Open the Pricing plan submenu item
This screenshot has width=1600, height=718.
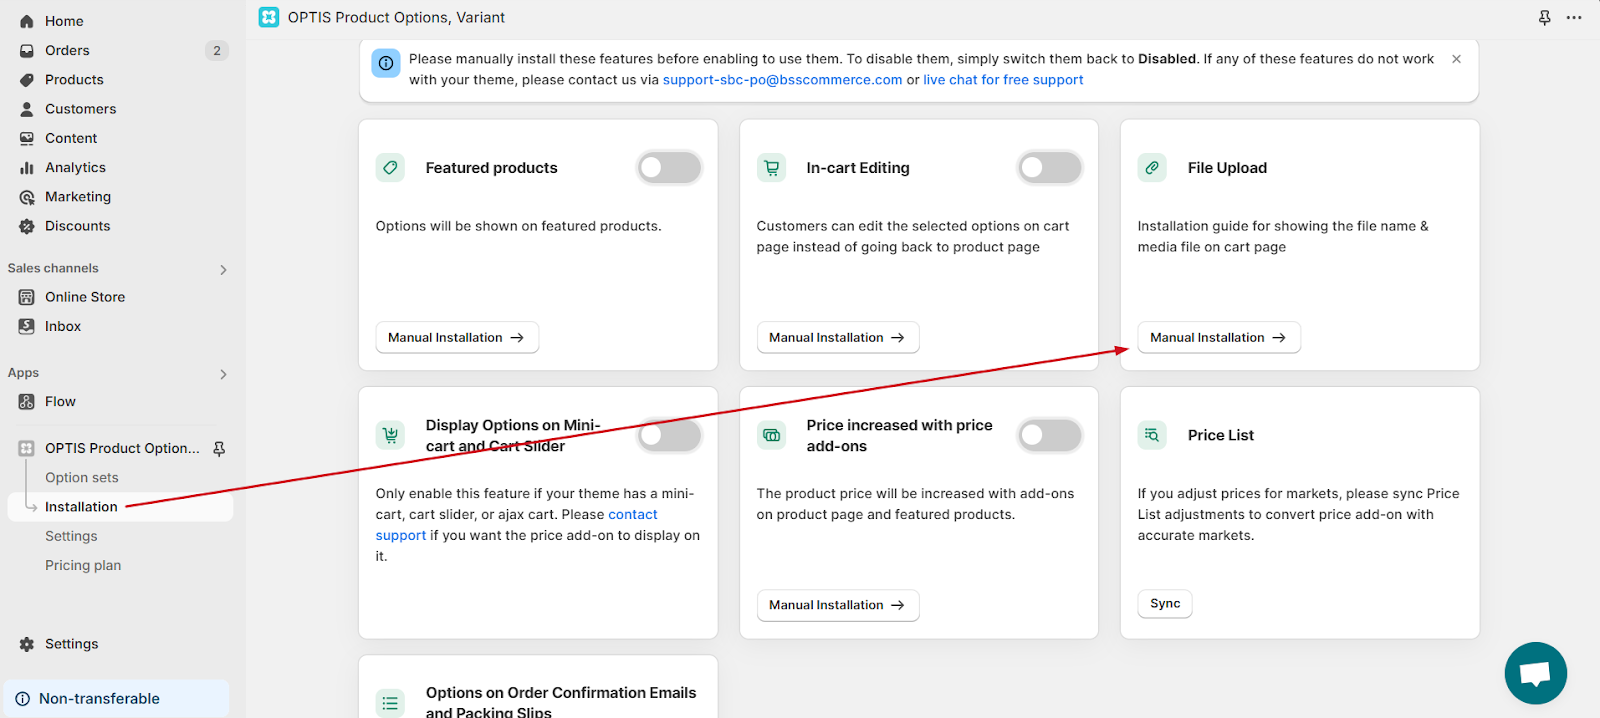pyautogui.click(x=83, y=565)
